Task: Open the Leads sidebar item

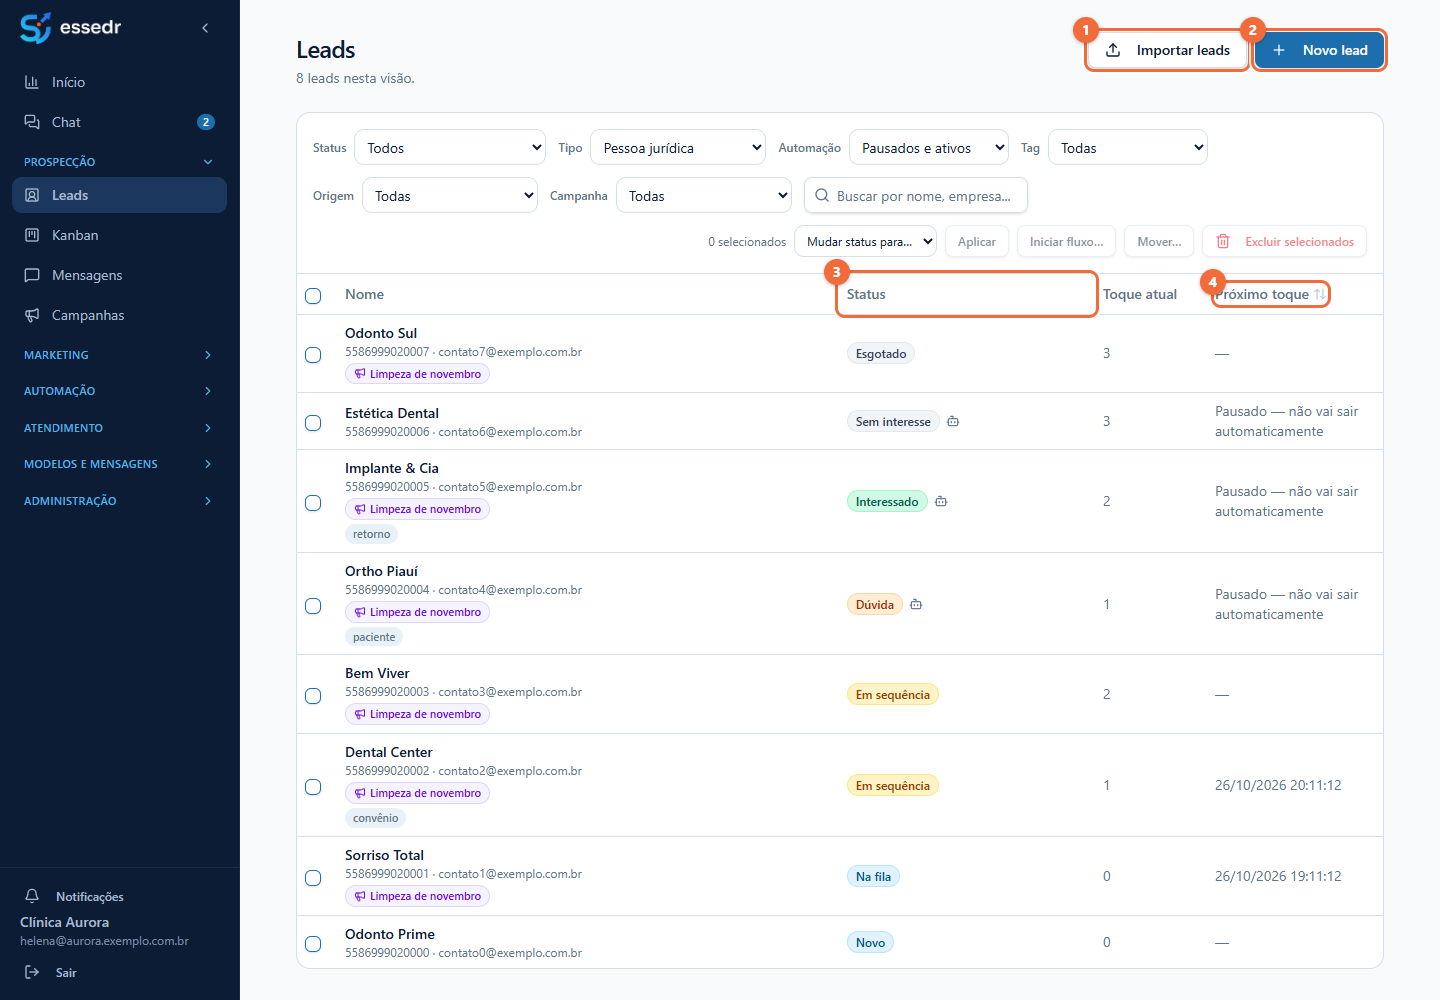Action: (120, 195)
